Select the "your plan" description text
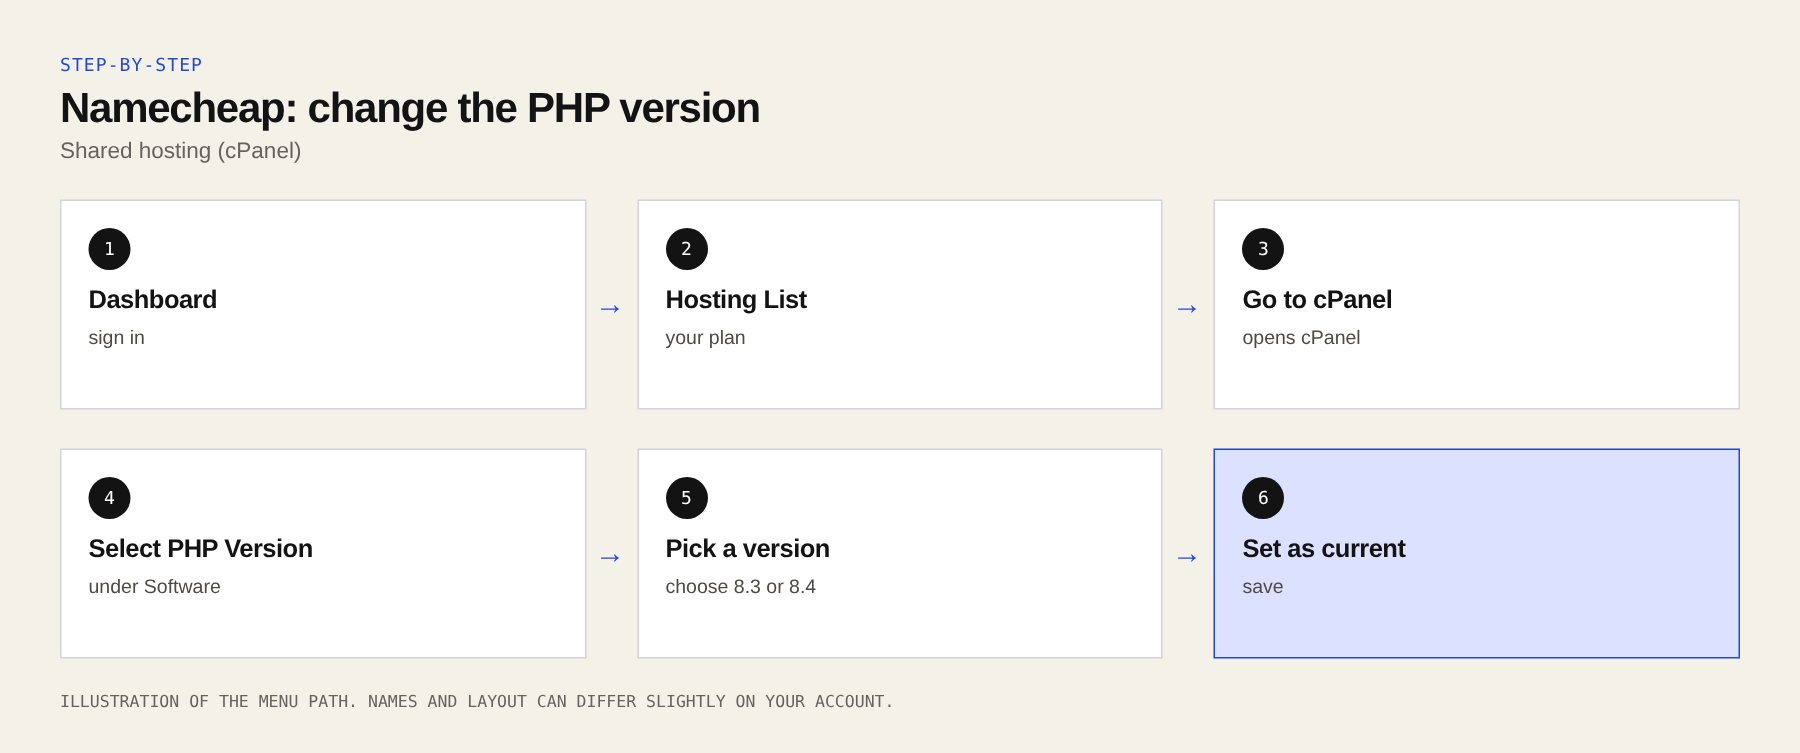Screen dimensions: 1800x753 click(705, 338)
